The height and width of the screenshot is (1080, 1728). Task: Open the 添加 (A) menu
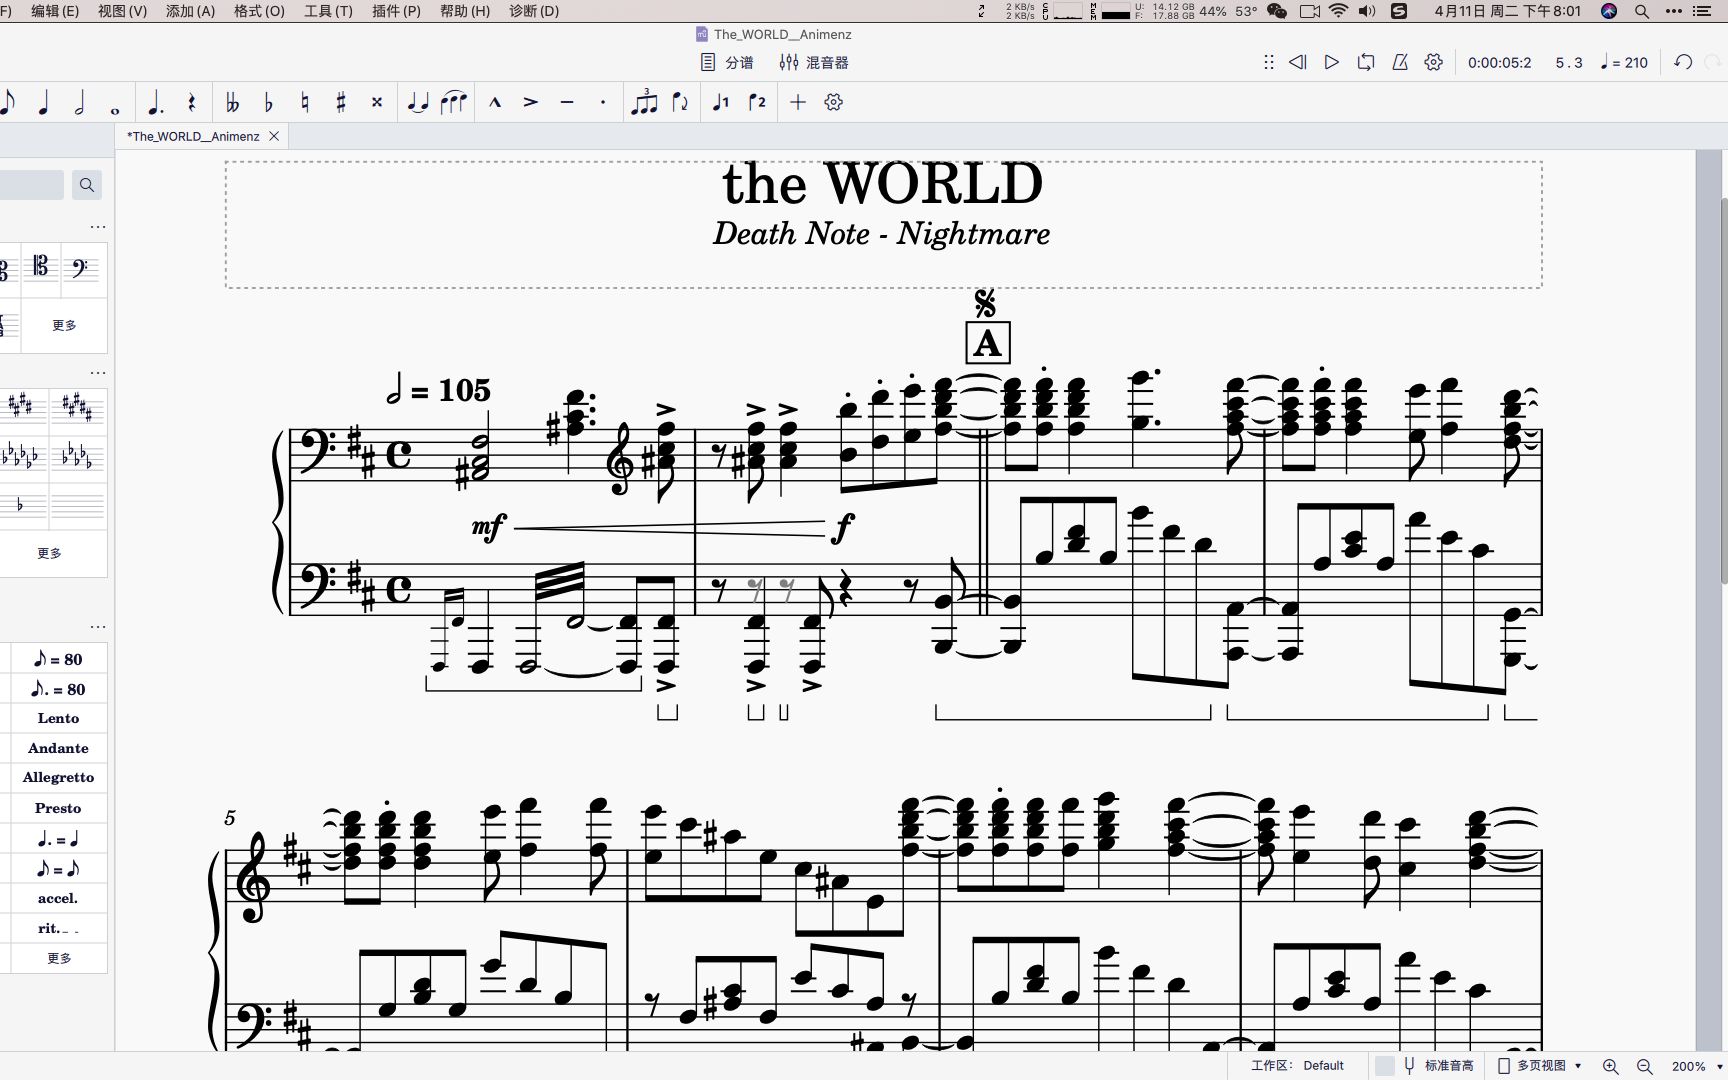click(x=190, y=11)
